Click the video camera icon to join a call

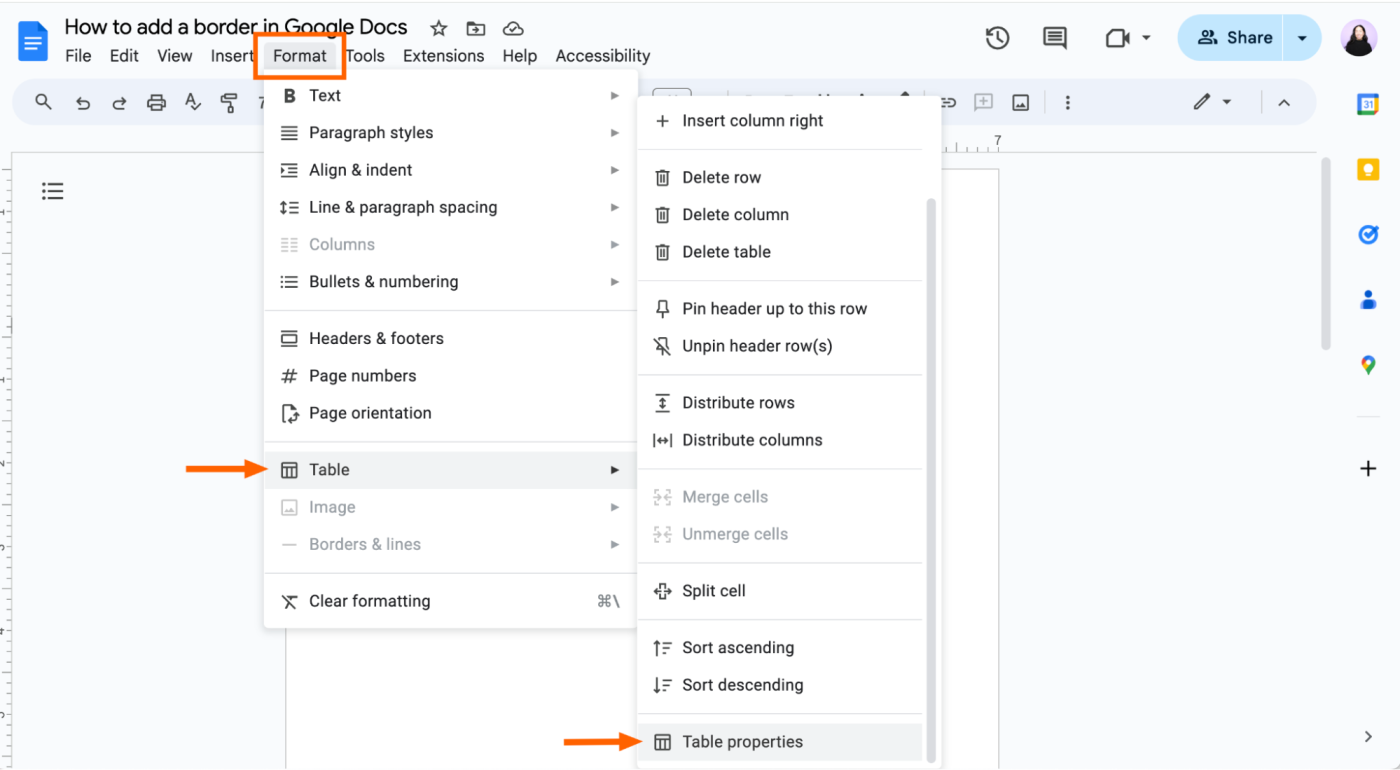[1117, 38]
